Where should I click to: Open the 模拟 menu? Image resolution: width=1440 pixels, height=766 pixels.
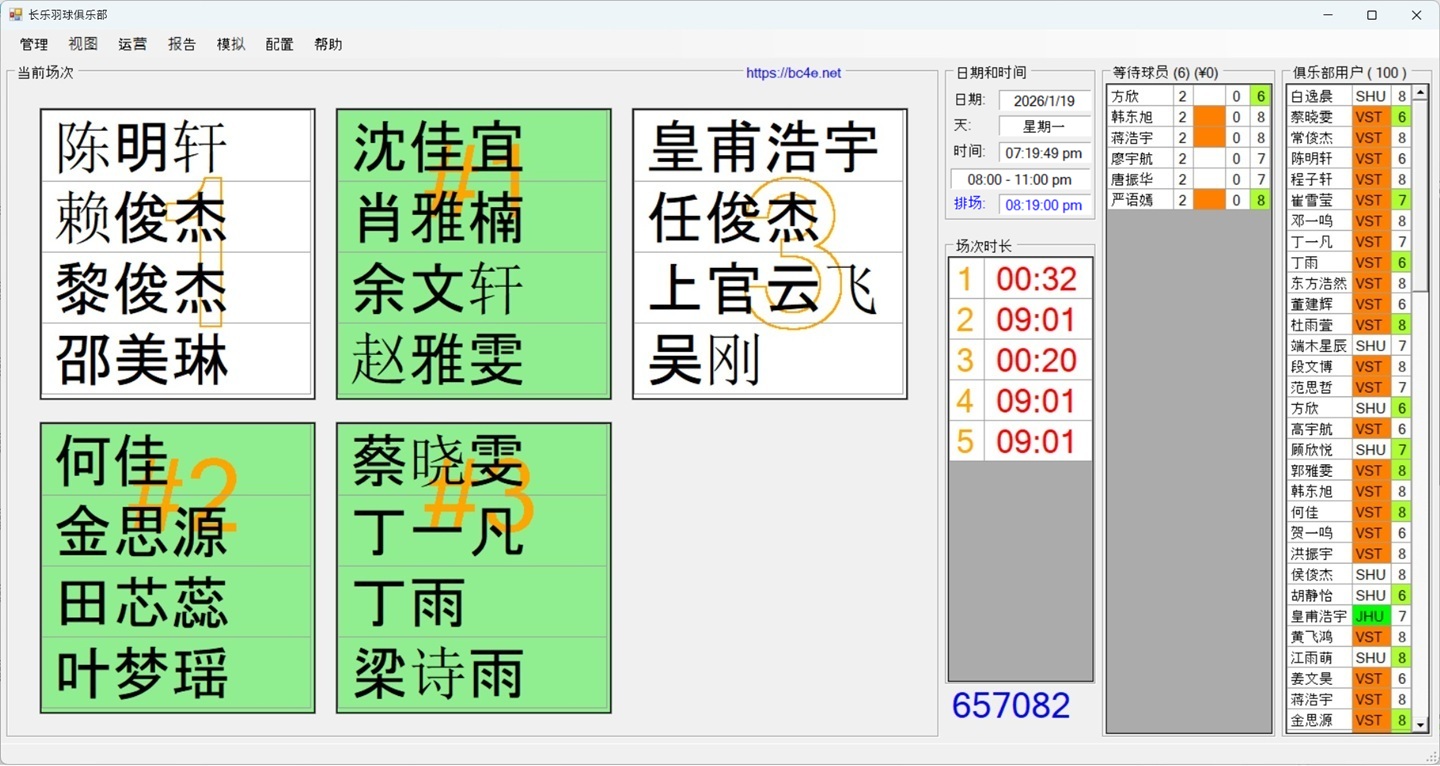click(x=230, y=44)
